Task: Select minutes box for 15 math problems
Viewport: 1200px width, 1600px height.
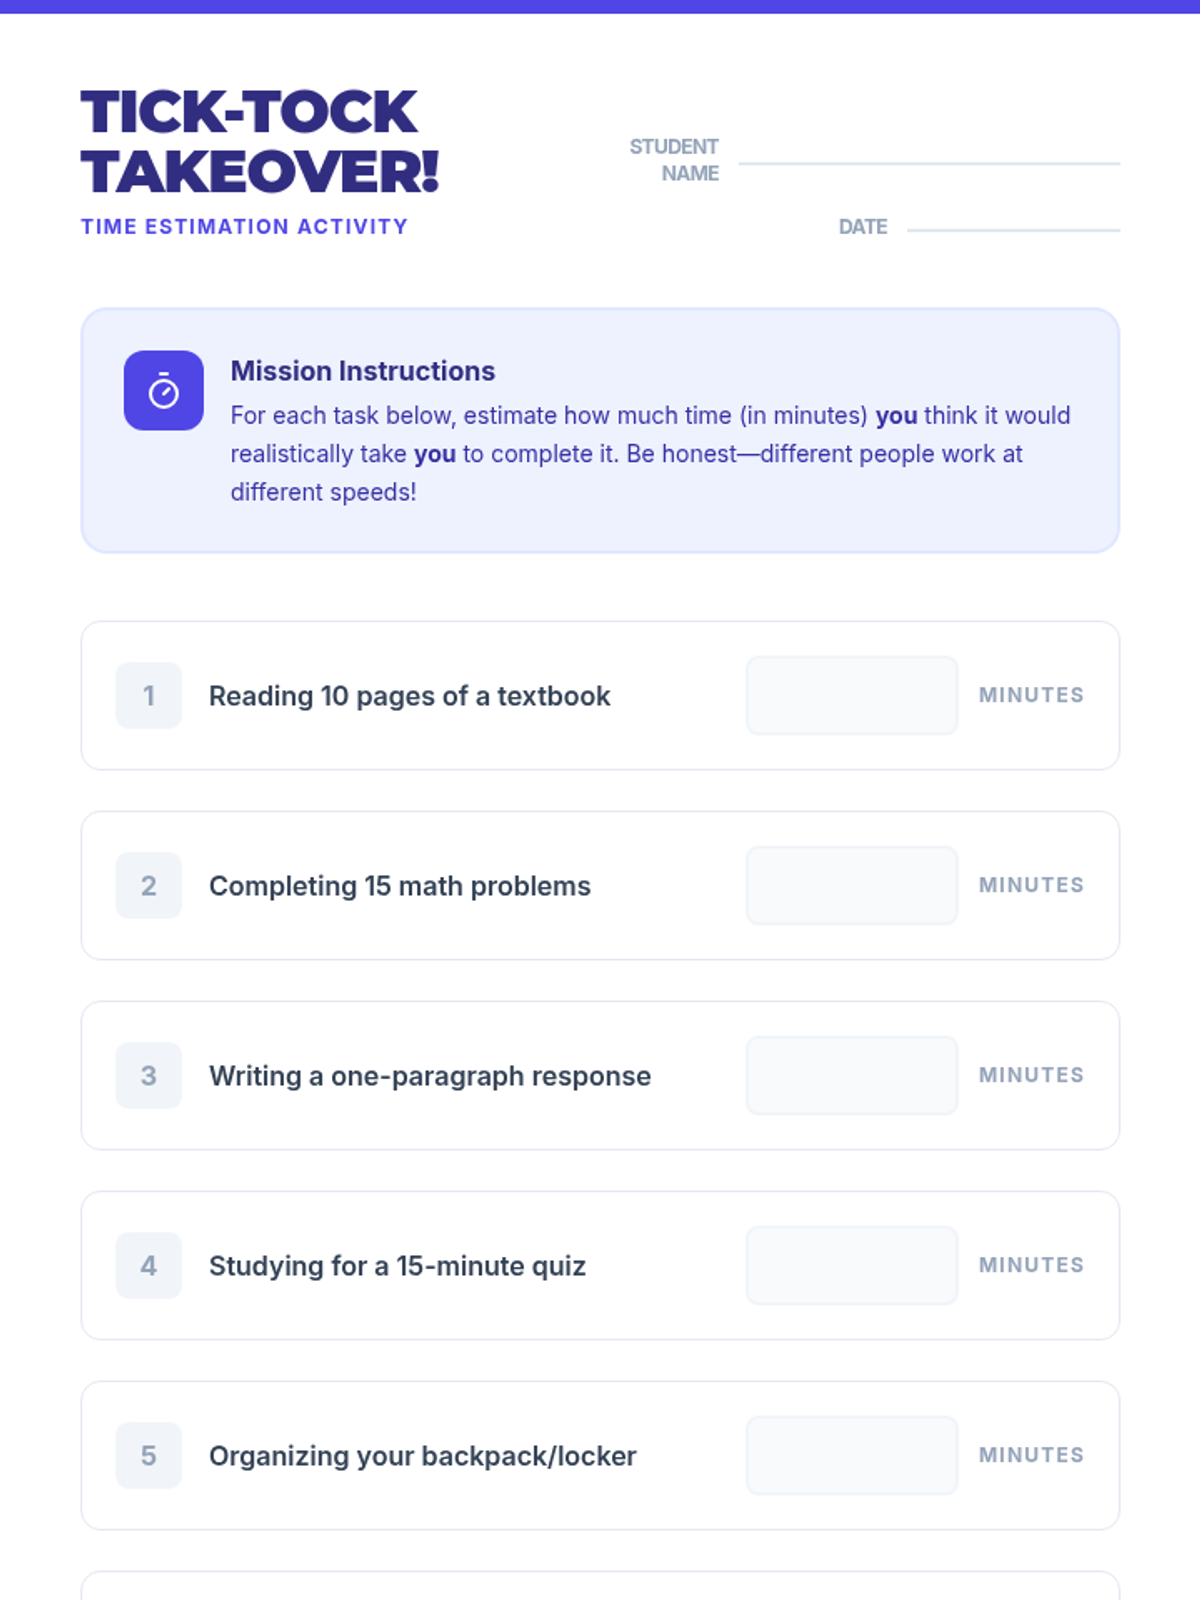Action: pos(851,885)
